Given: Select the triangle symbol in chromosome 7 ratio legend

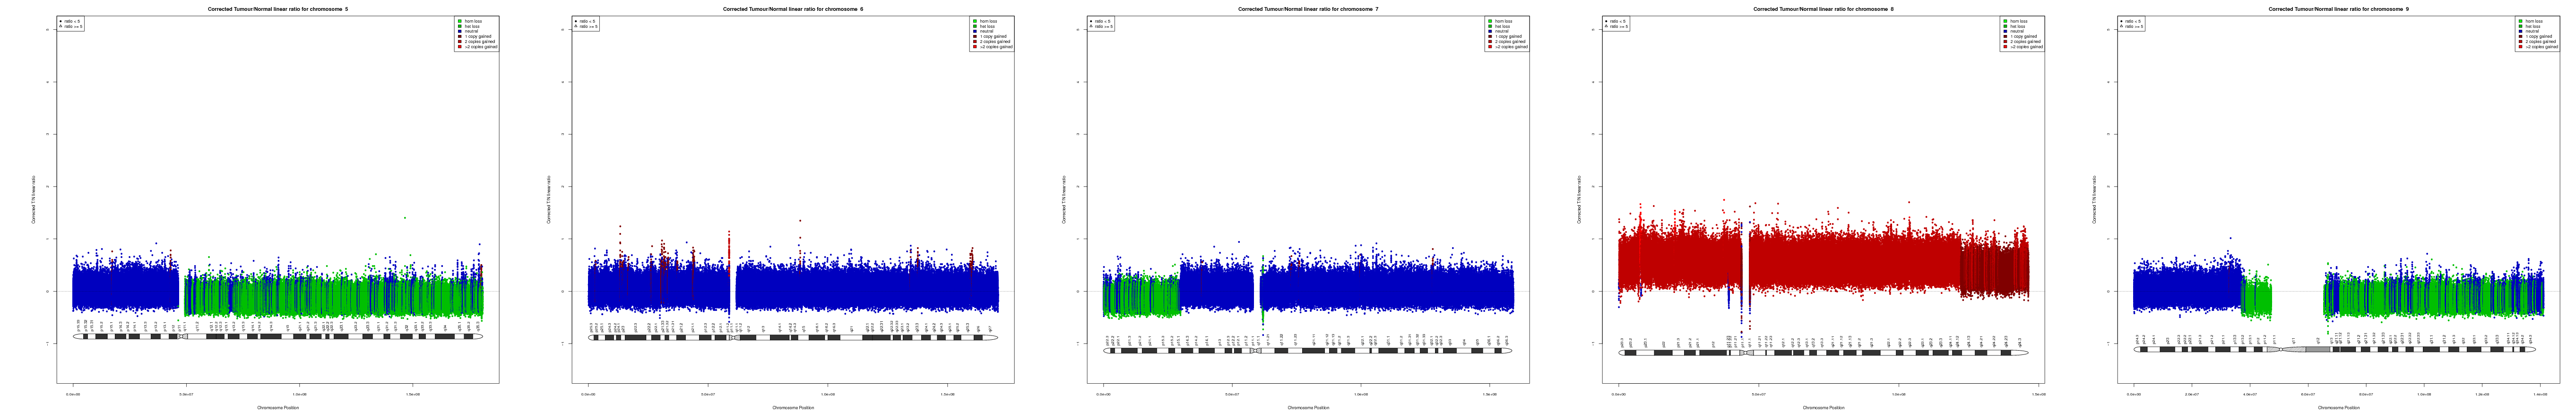Looking at the screenshot, I should pos(1091,26).
